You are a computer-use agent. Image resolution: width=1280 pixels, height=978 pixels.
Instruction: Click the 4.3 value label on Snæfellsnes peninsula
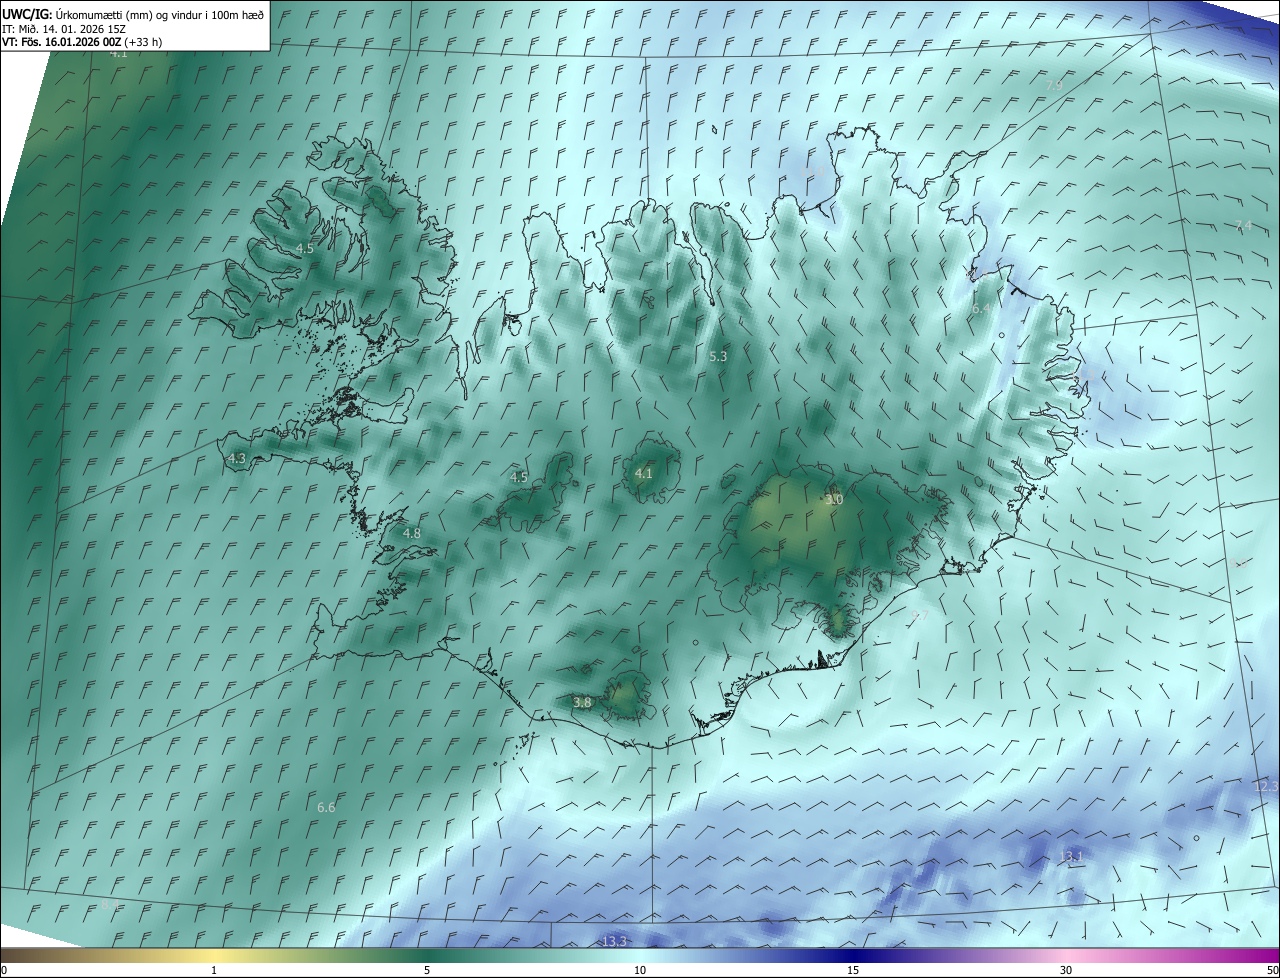point(237,458)
